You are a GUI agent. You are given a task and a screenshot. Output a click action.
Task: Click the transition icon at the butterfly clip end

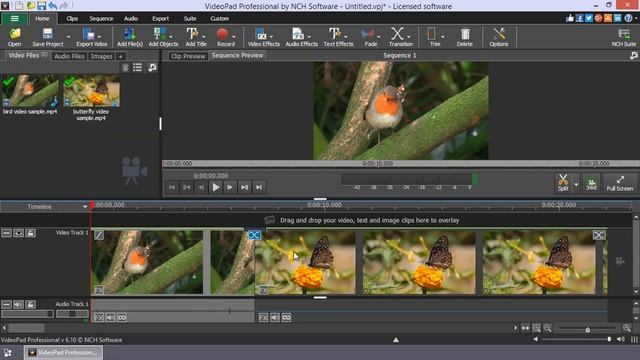[x=599, y=235]
